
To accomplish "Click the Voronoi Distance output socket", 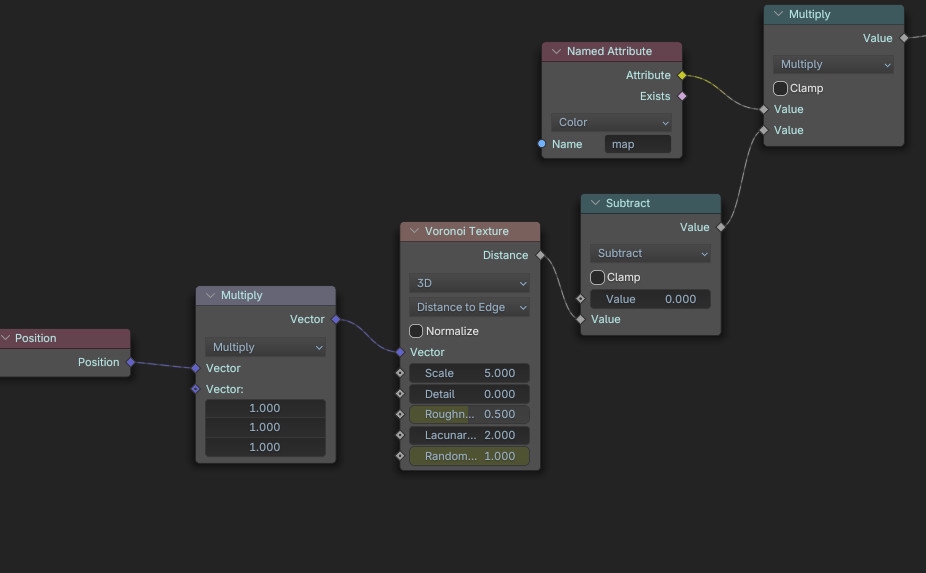I will point(540,255).
